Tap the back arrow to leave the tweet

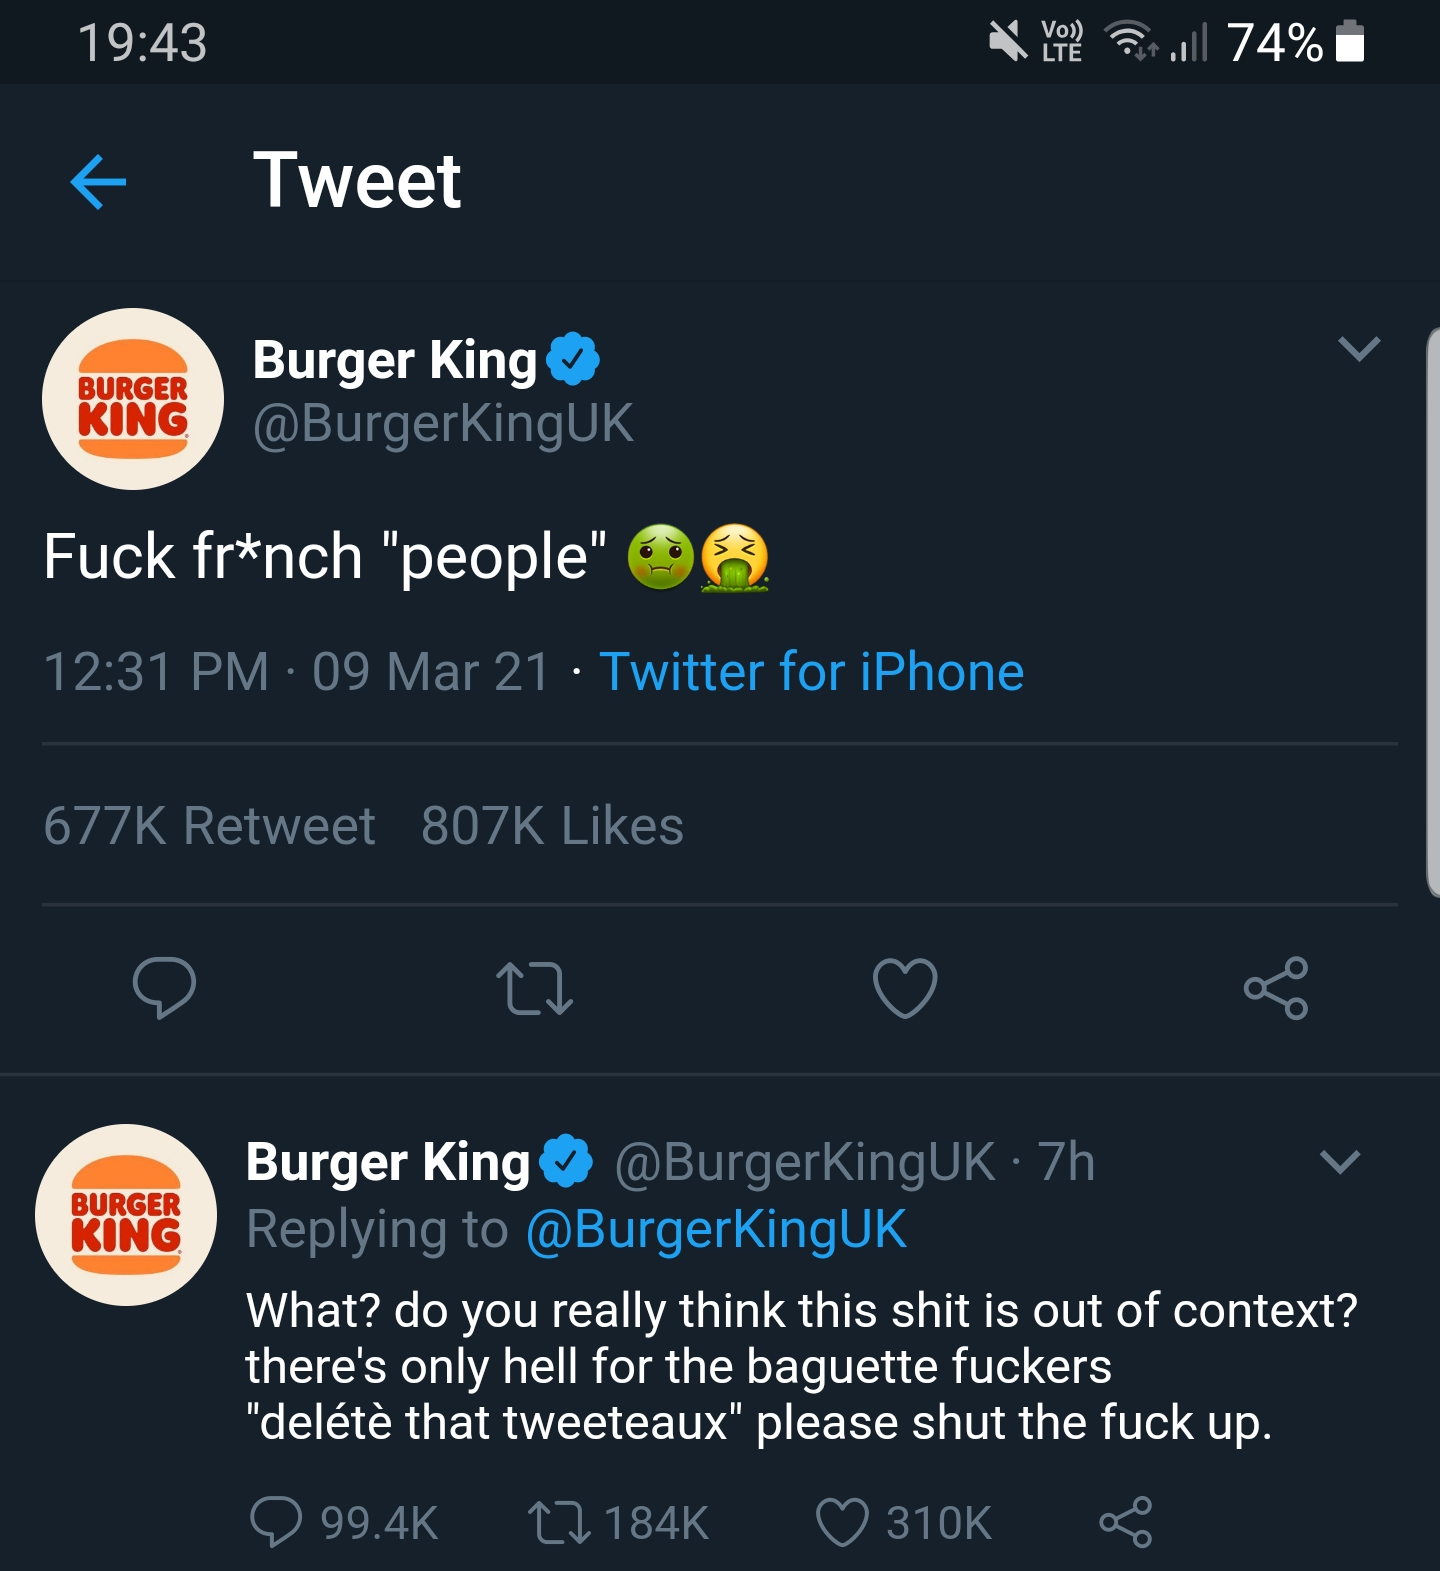[x=99, y=182]
